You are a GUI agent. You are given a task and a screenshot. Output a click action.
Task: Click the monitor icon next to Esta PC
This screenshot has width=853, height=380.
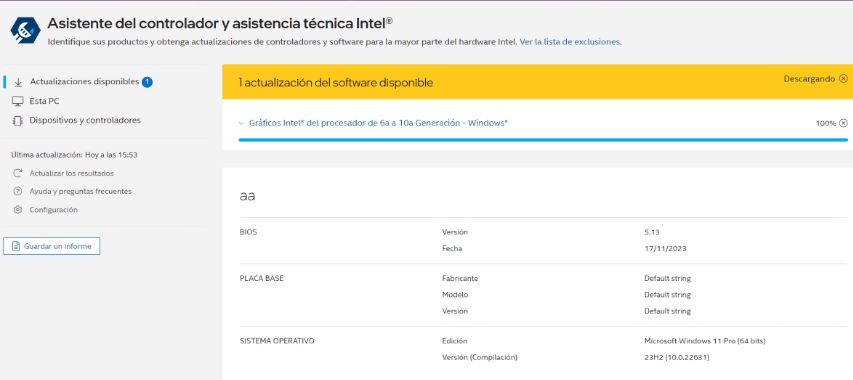click(x=18, y=101)
